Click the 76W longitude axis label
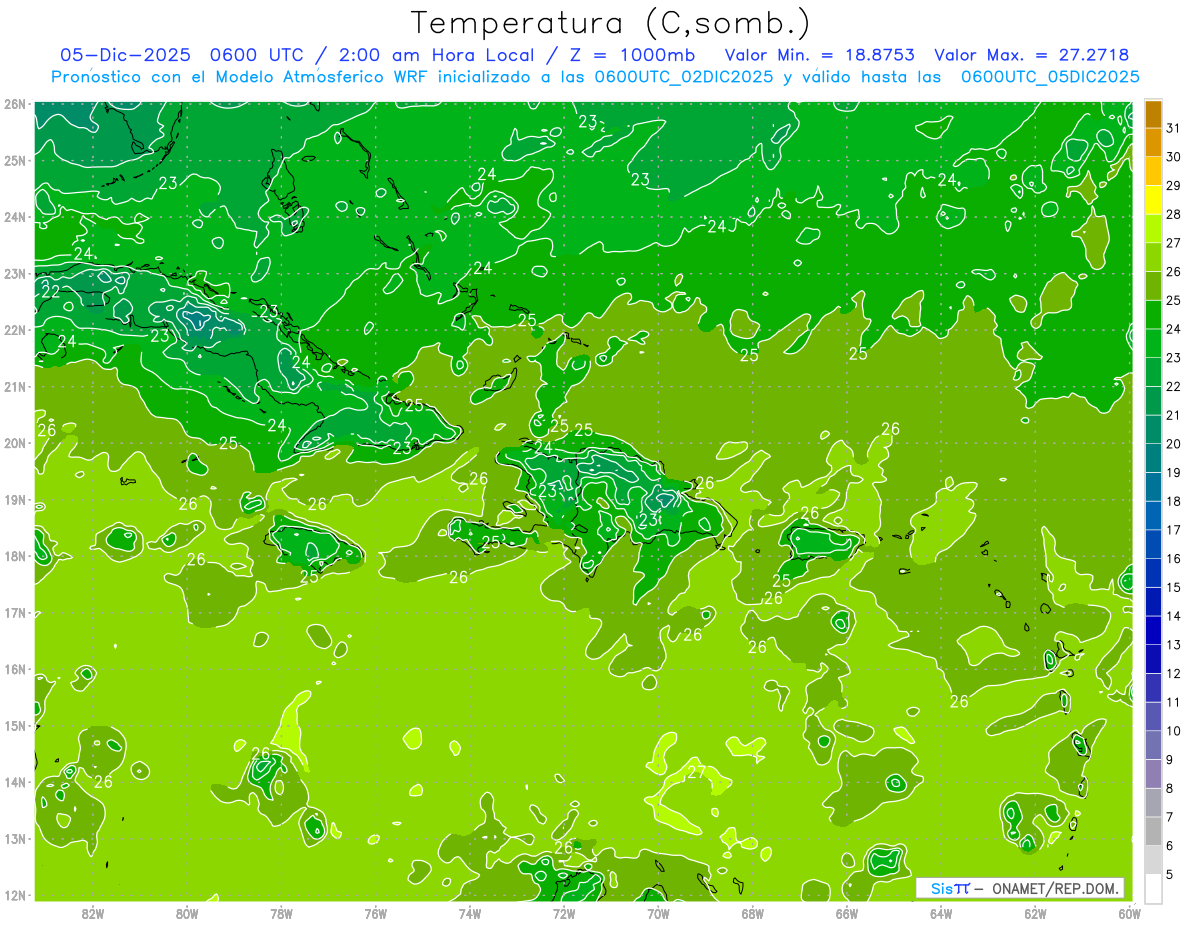This screenshot has width=1200, height=927. (x=376, y=913)
